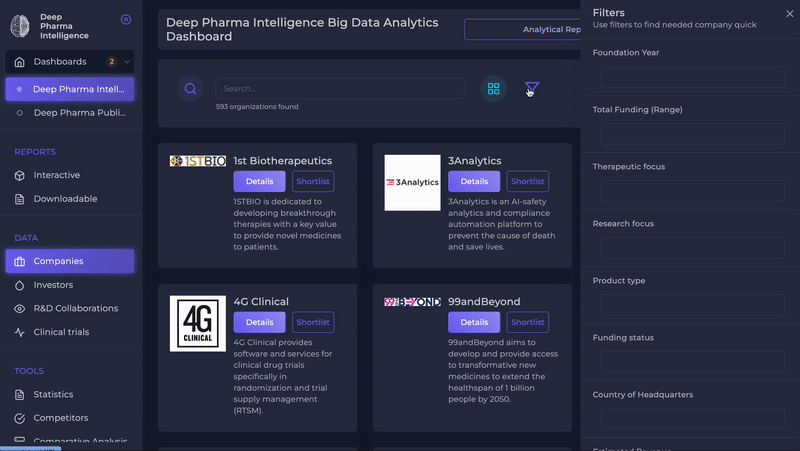Screen dimensions: 800x451
Task: Expand the Dashboards chevron
Action: click(x=127, y=62)
